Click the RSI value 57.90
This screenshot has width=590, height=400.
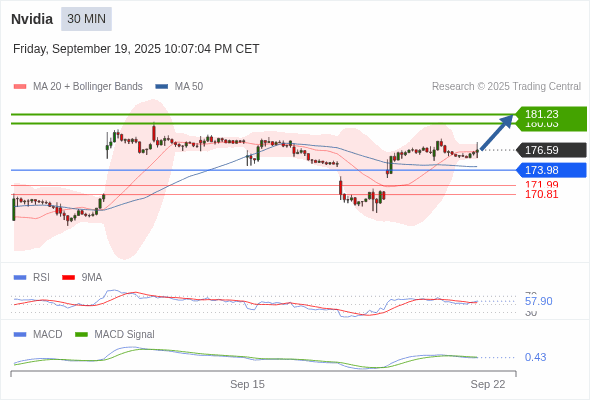[x=538, y=301]
